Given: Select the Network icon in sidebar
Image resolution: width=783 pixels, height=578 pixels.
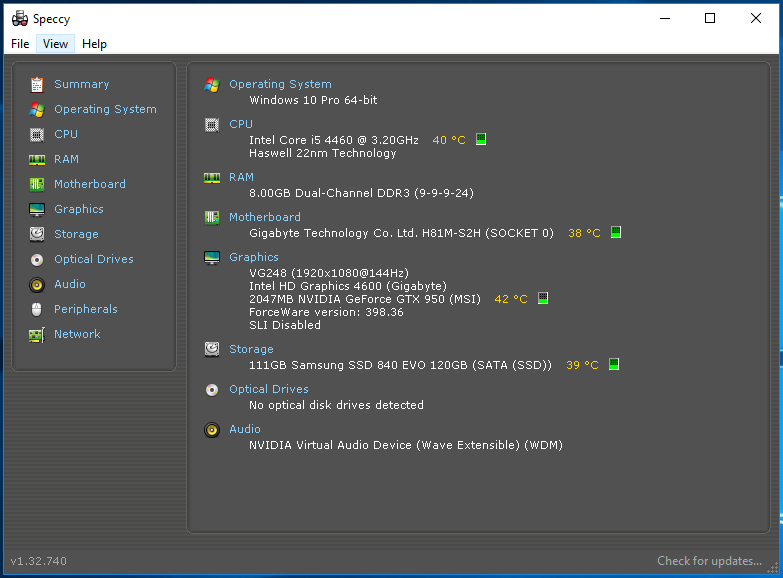Looking at the screenshot, I should point(37,335).
